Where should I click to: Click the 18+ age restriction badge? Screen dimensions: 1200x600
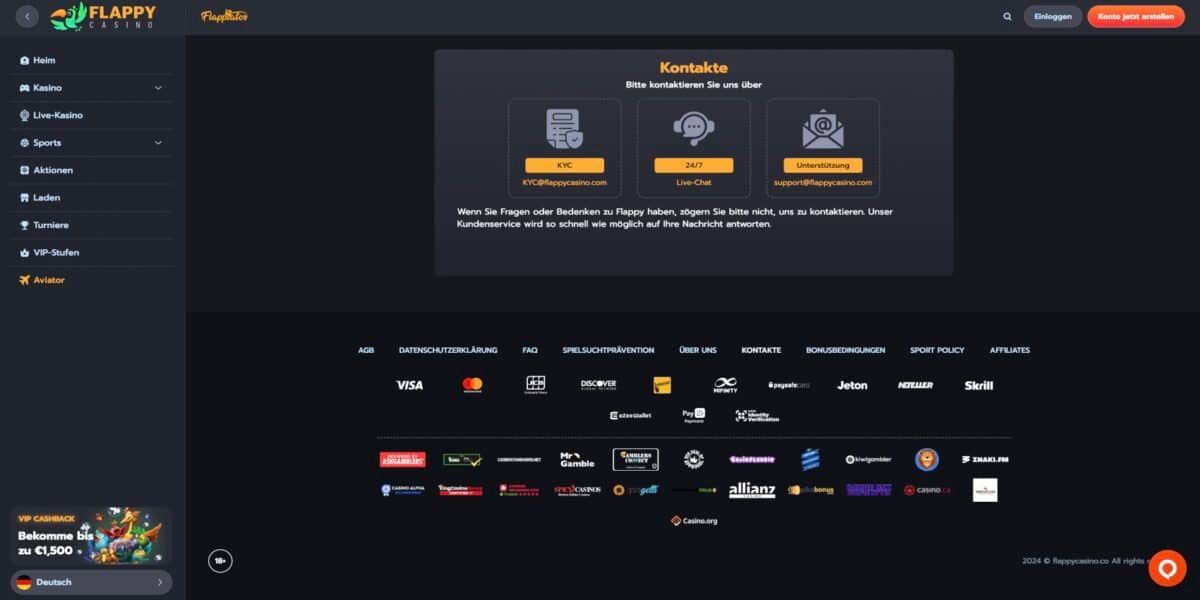pyautogui.click(x=220, y=561)
